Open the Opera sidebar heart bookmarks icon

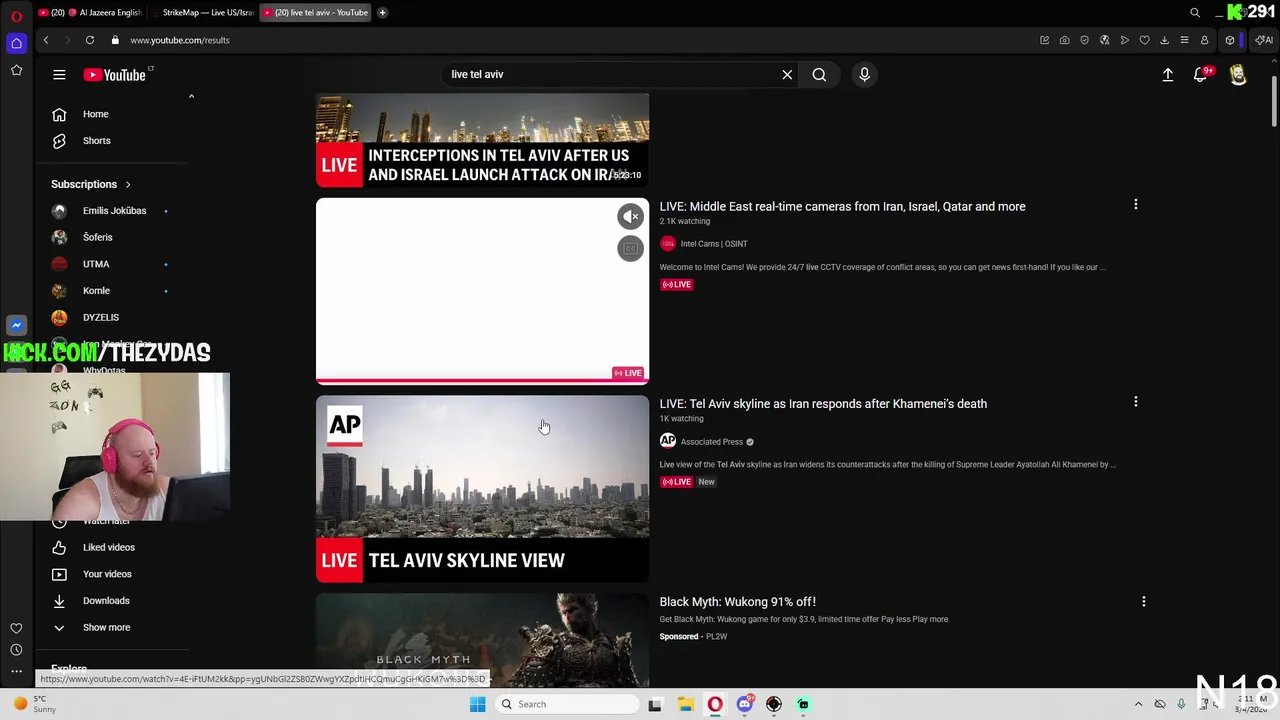tap(16, 628)
